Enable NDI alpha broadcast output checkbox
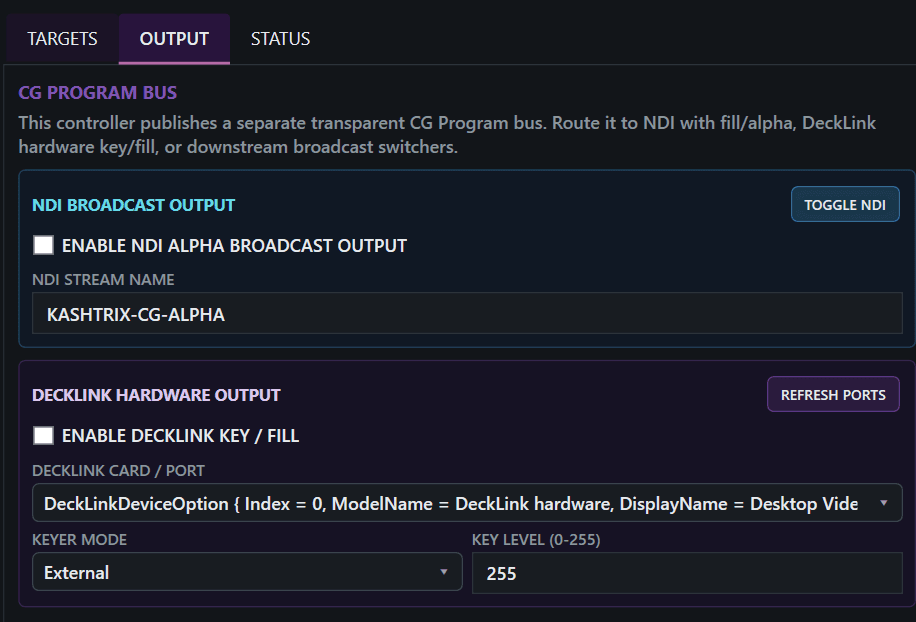Screen dimensions: 916x622 coord(43,245)
